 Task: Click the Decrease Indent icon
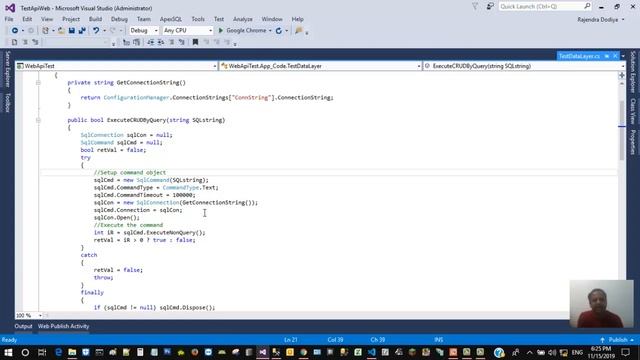tap(151, 42)
